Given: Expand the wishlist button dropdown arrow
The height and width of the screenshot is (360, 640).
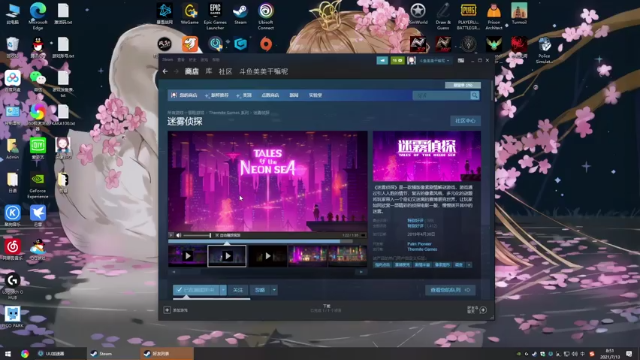Looking at the screenshot, I should coord(223,290).
